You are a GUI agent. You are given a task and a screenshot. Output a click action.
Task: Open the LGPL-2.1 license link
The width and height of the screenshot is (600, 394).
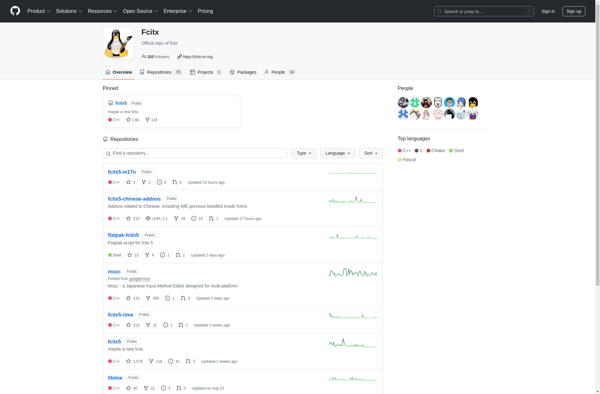157,218
